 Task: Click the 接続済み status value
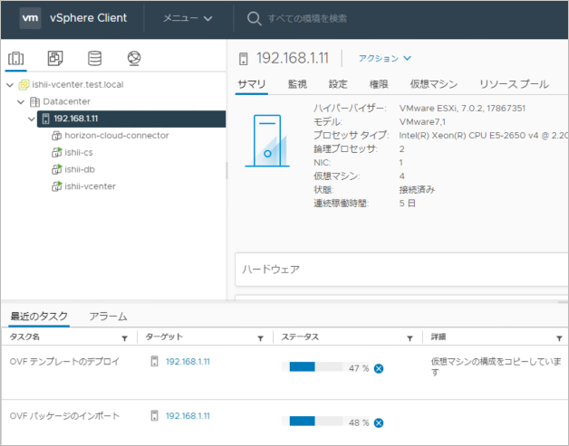[x=417, y=190]
